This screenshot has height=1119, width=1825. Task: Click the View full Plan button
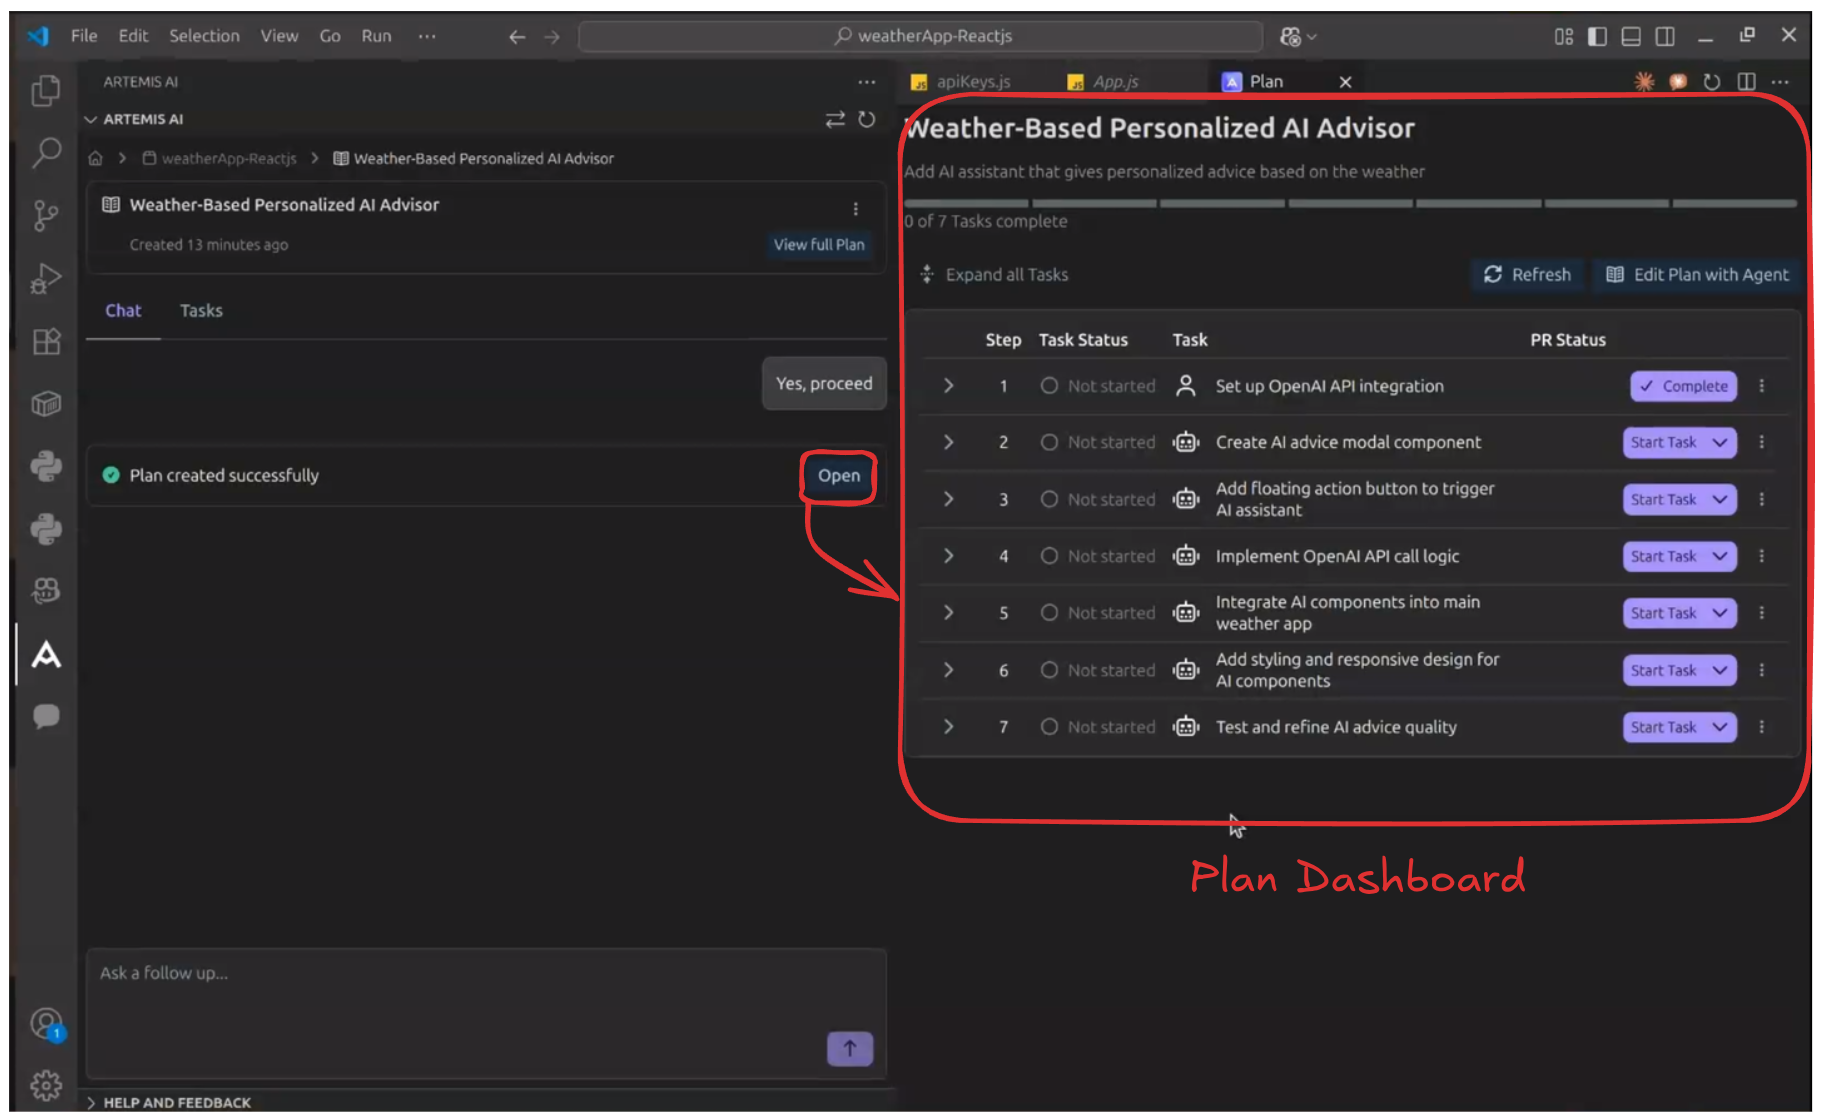pyautogui.click(x=818, y=245)
